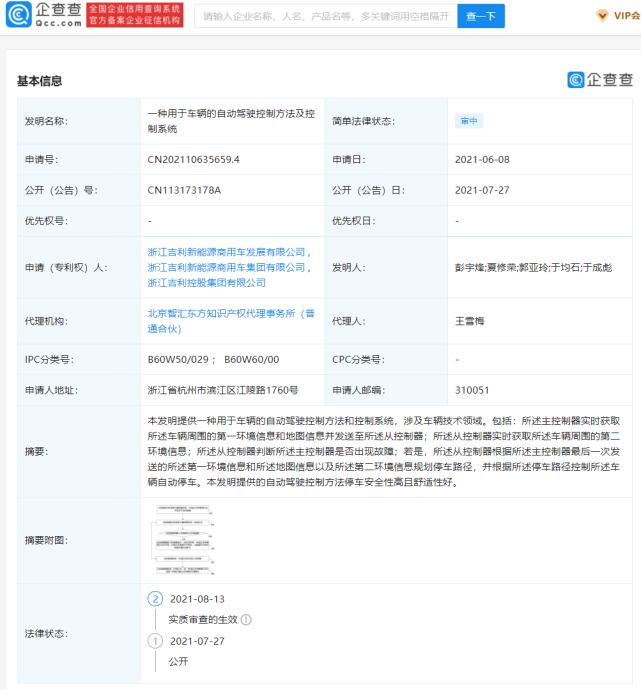
Task: Click the 简单法律状态 label cell
Action: (x=386, y=121)
